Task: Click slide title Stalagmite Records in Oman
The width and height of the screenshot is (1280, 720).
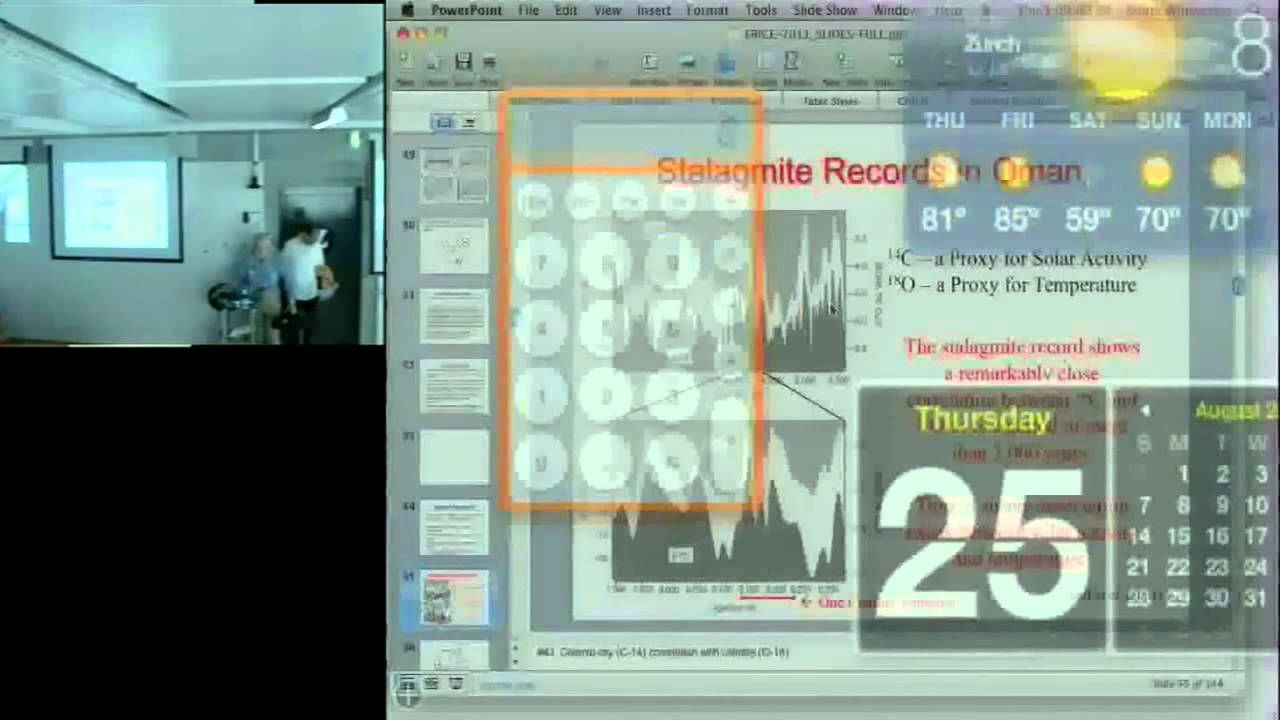Action: coord(868,171)
